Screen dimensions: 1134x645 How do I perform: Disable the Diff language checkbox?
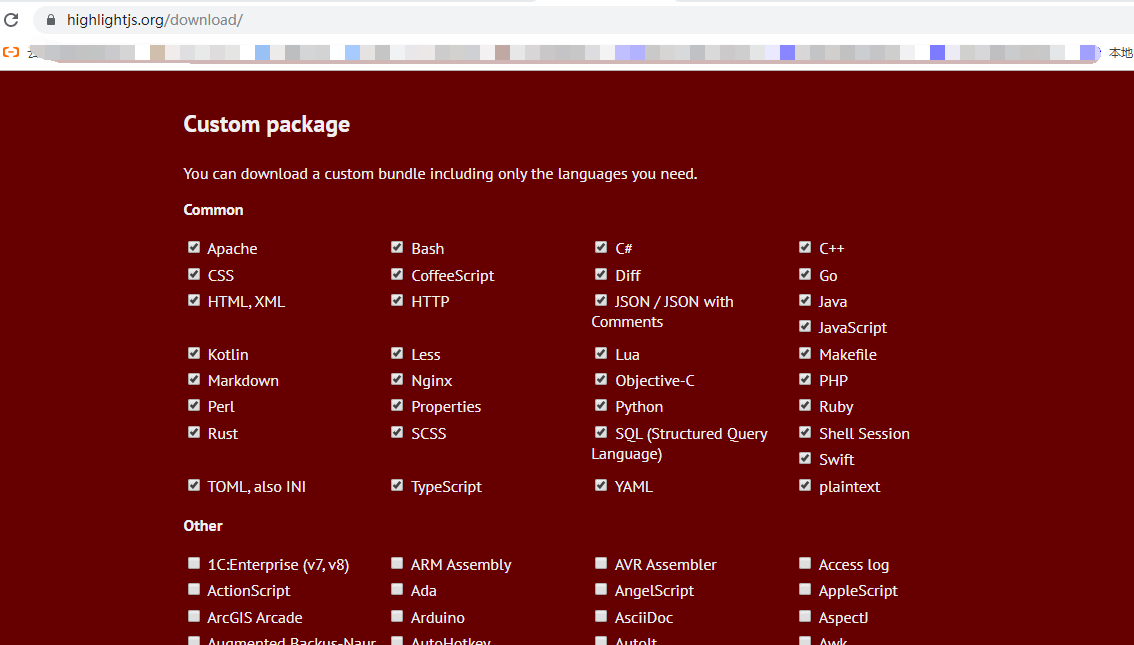[601, 274]
